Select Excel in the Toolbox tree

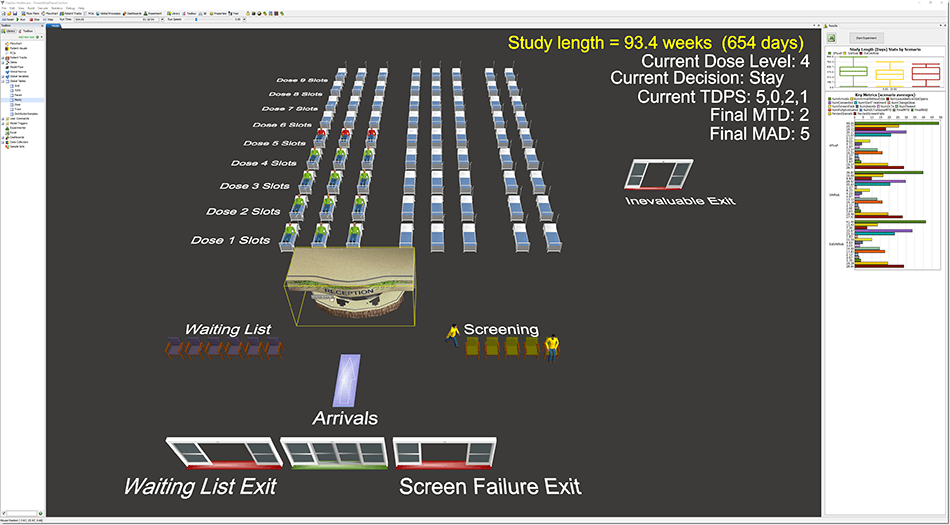[x=12, y=133]
